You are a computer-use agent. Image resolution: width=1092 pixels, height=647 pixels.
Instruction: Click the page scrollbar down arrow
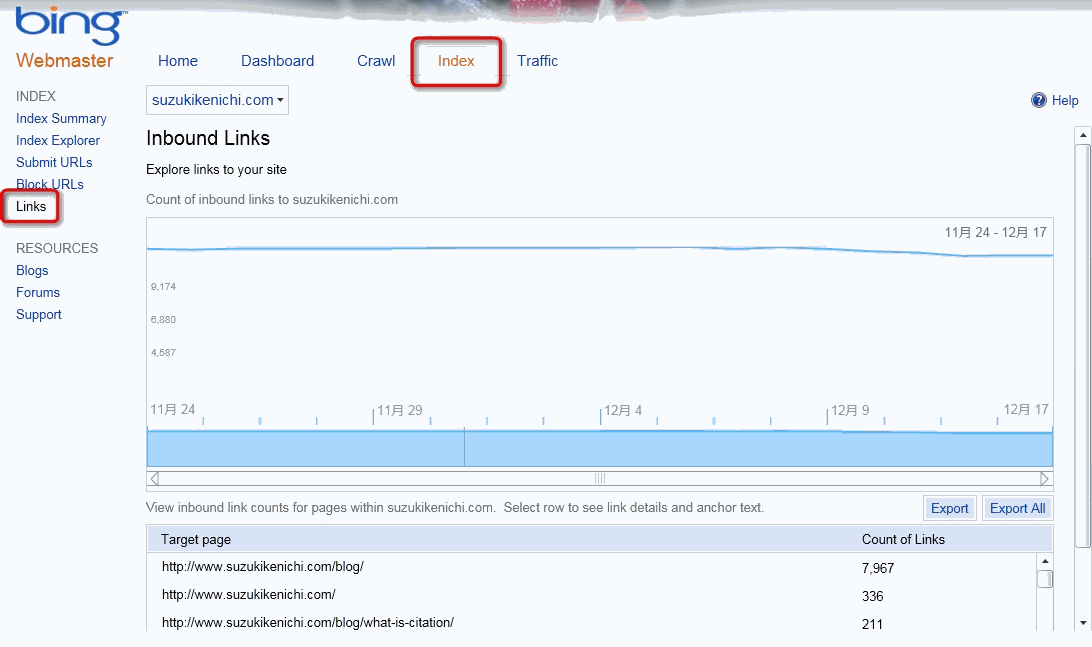tap(1081, 622)
